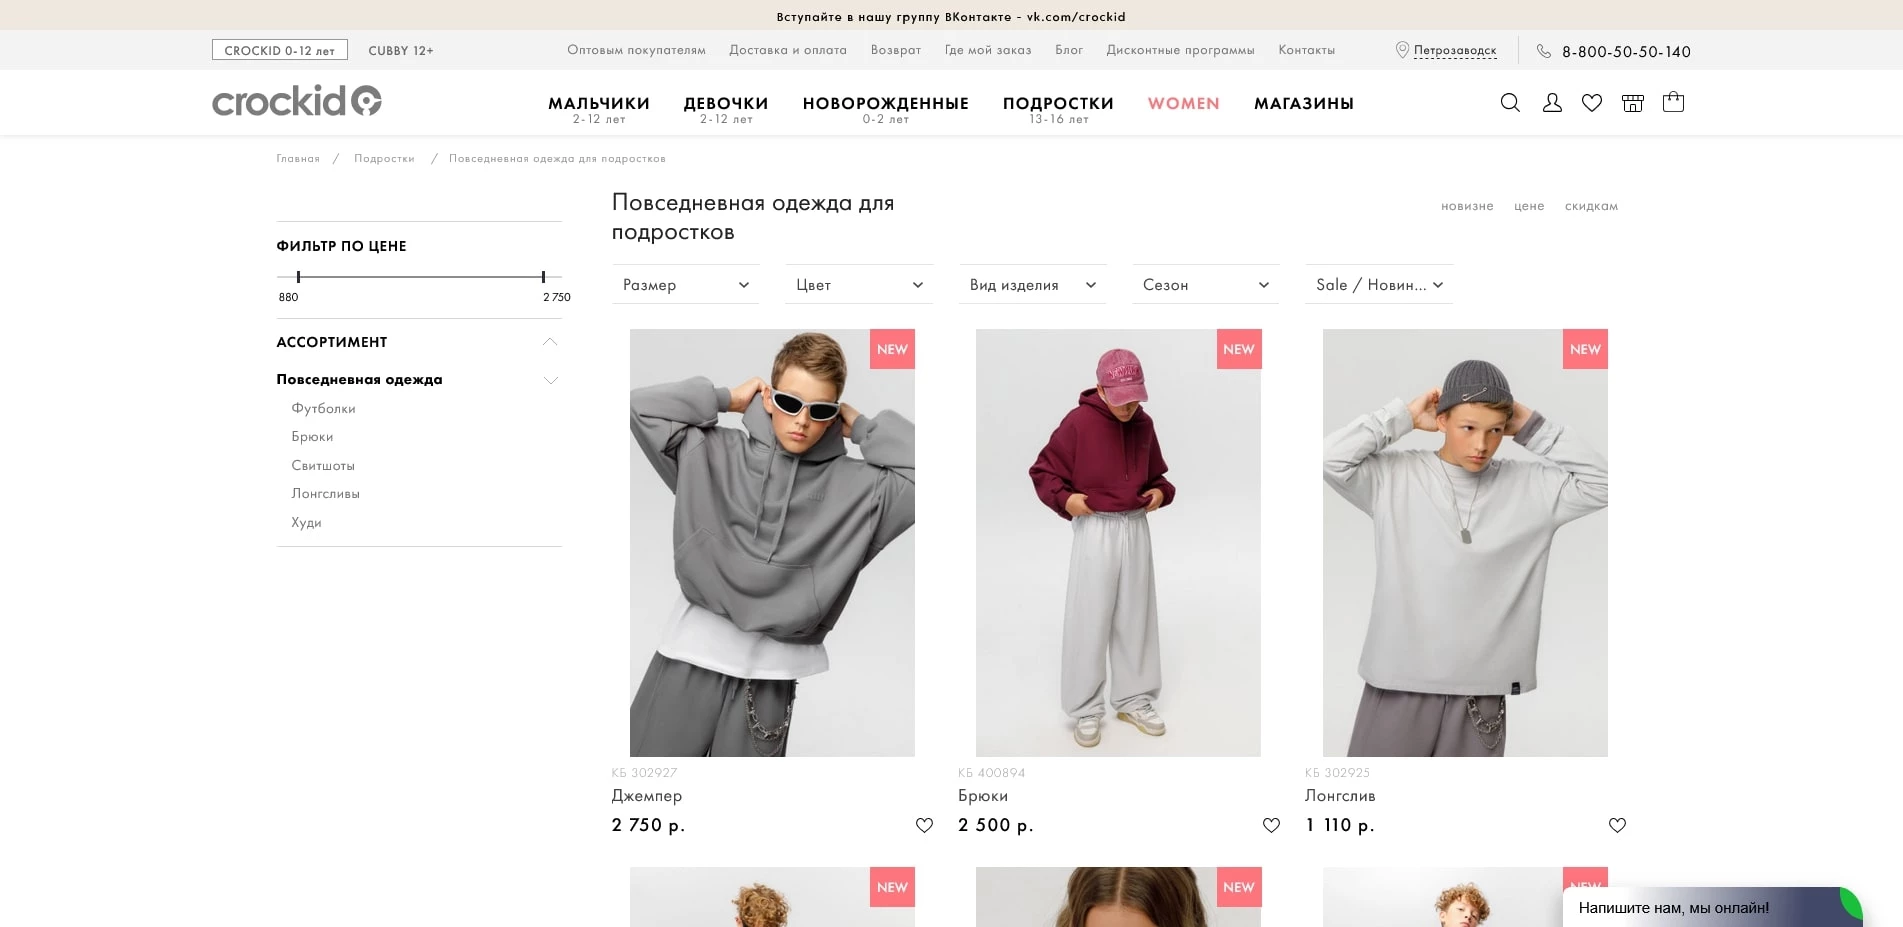Open favorites heart icon in header

pyautogui.click(x=1592, y=102)
